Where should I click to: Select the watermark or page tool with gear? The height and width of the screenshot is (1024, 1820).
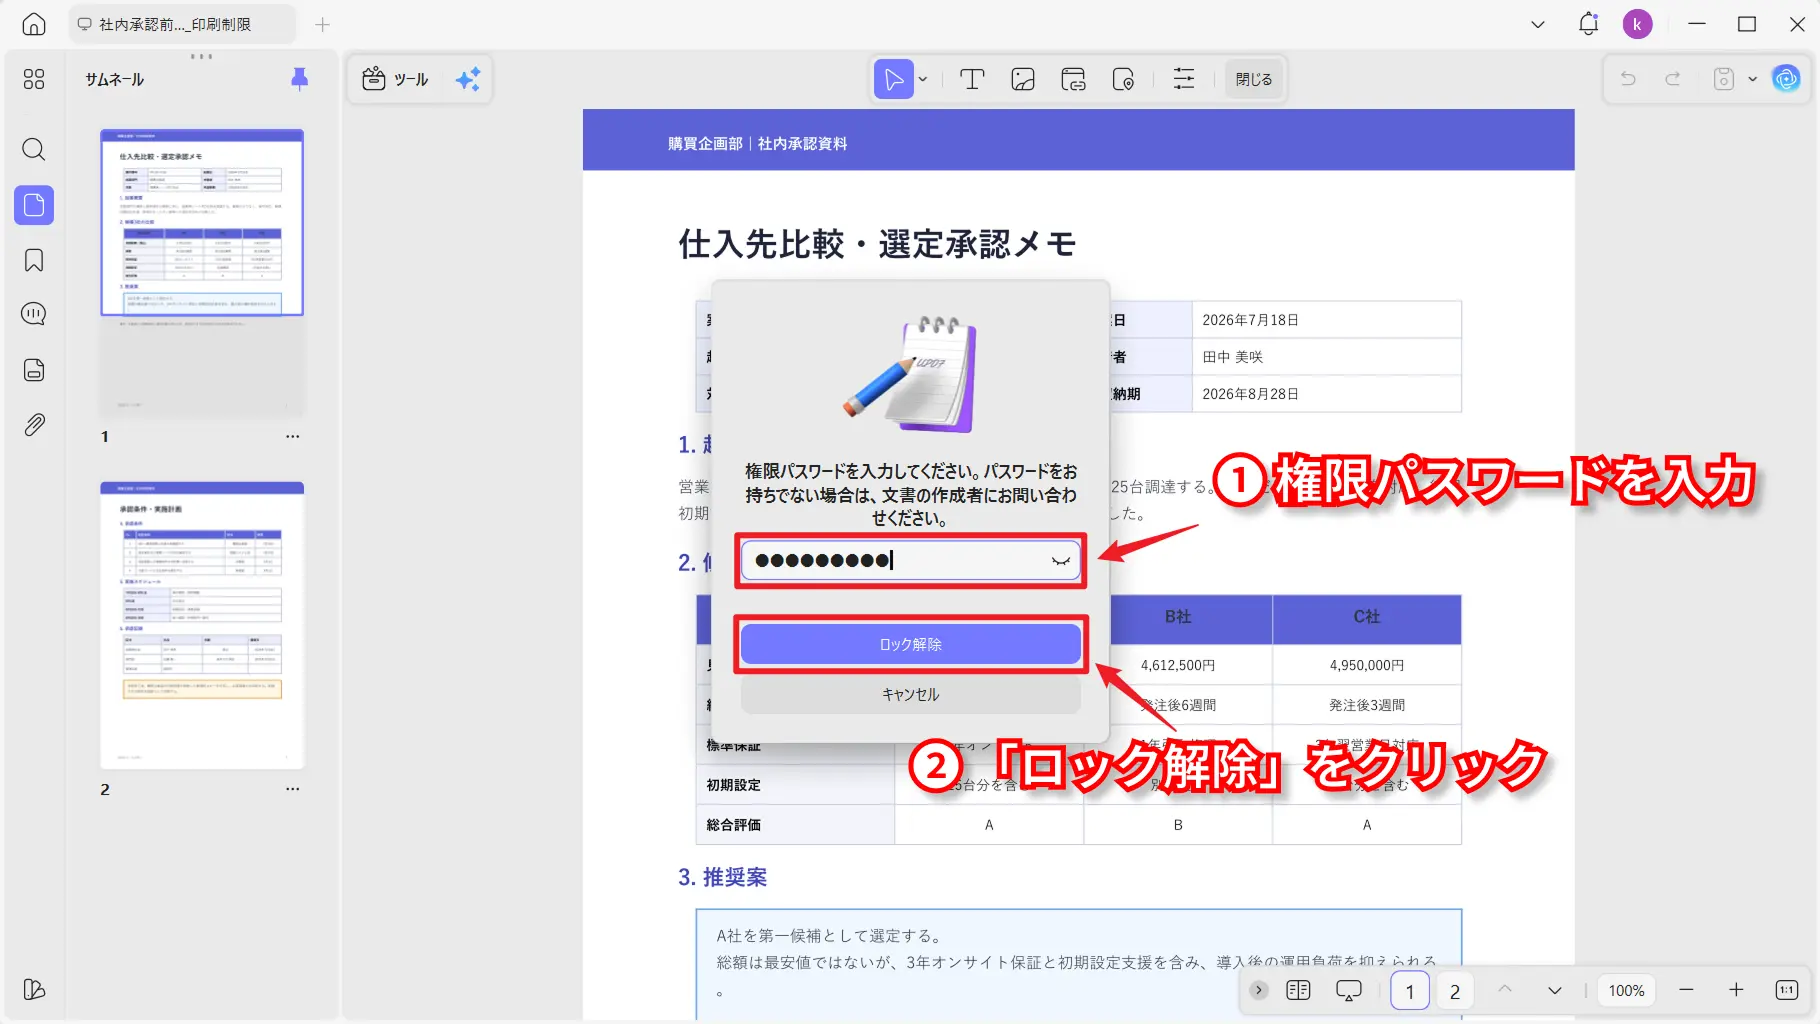1123,79
